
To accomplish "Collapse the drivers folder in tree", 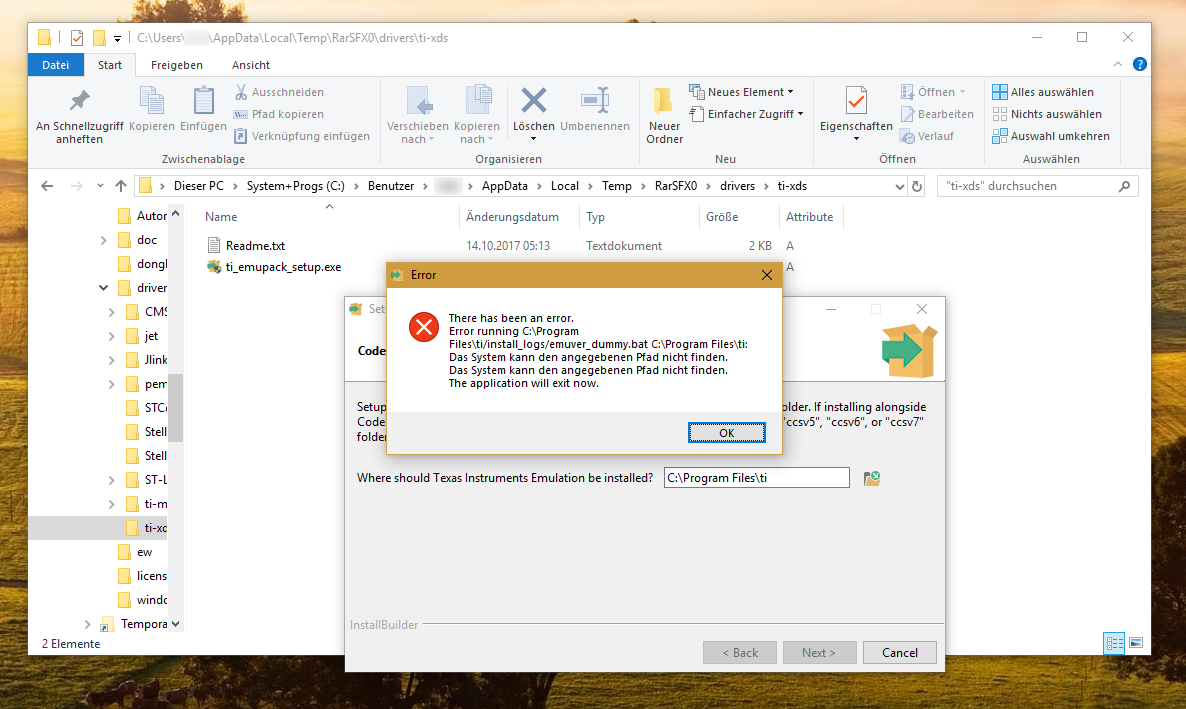I will tap(103, 288).
